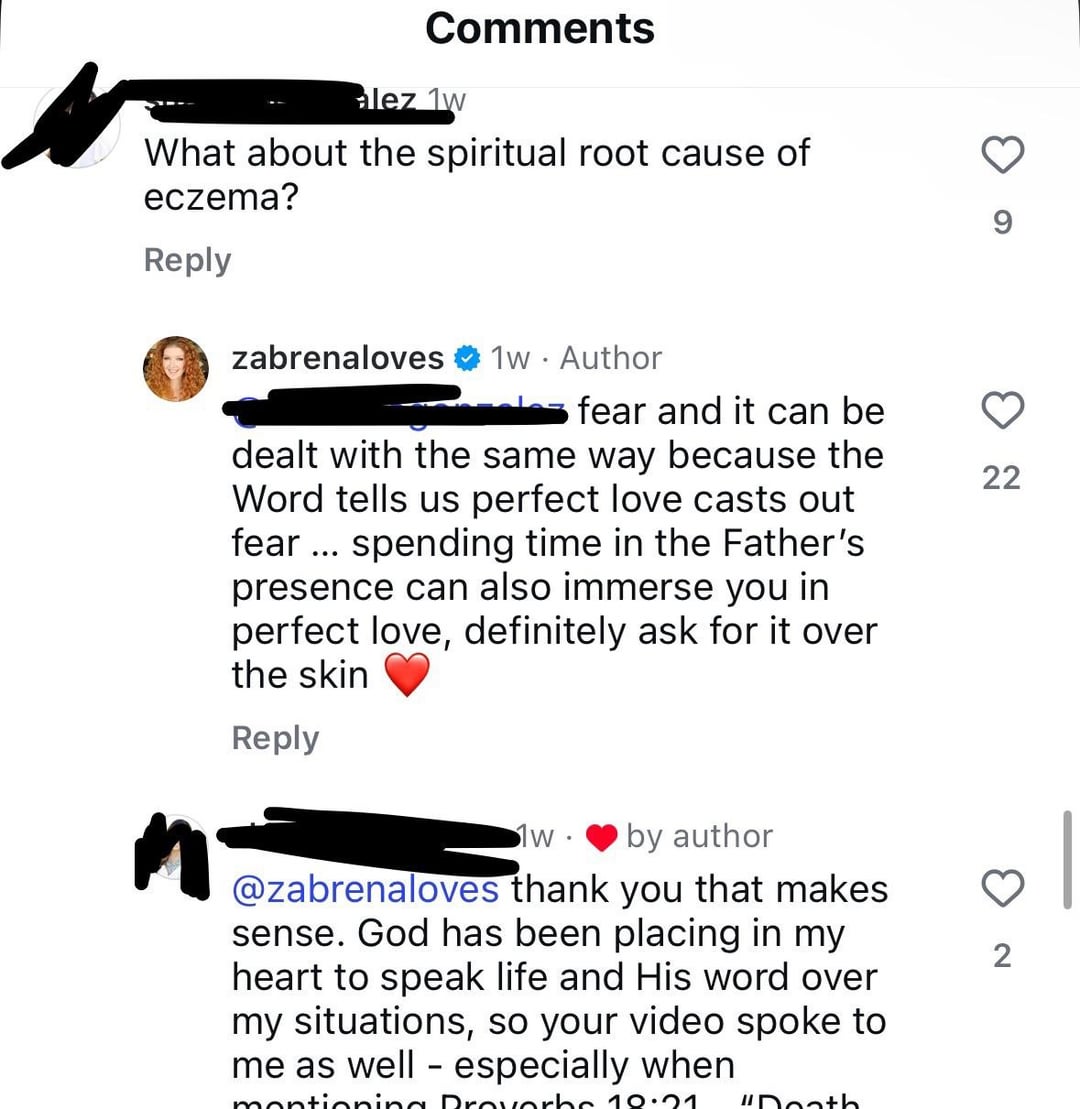Tap the blue verified badge
Screen dimensions: 1080x1109
click(465, 358)
